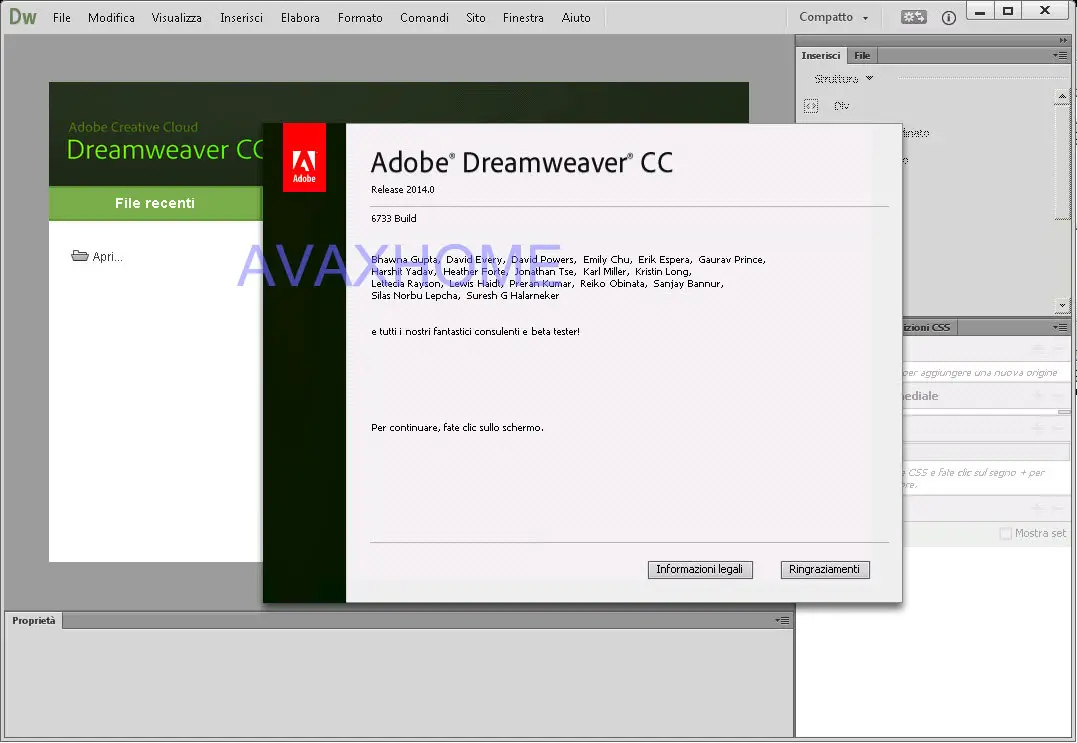Click the File recenti header
Viewport: 1077px width, 743px height.
155,203
